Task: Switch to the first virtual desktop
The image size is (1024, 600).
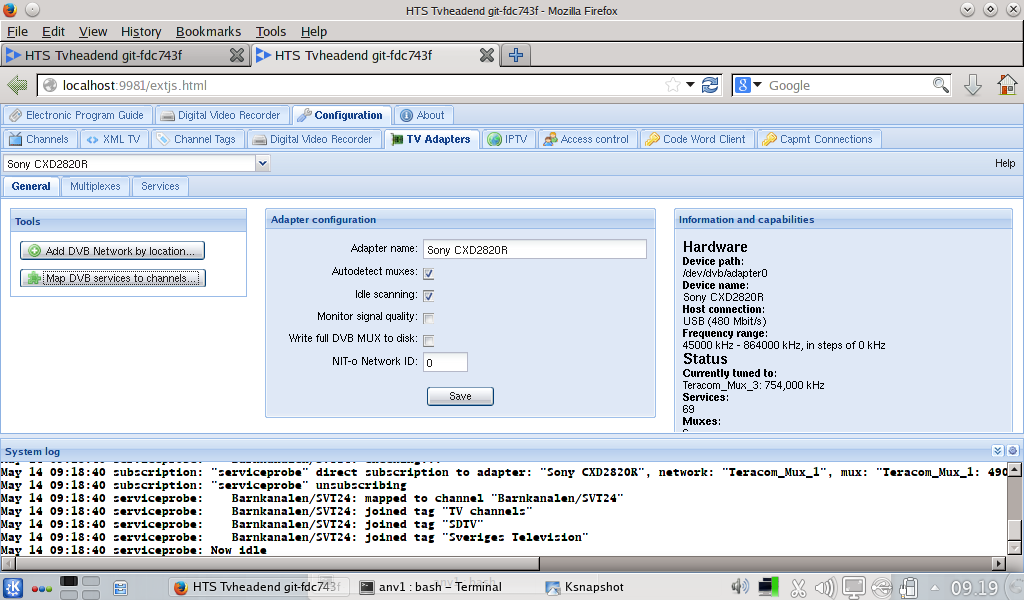Action: click(x=69, y=581)
